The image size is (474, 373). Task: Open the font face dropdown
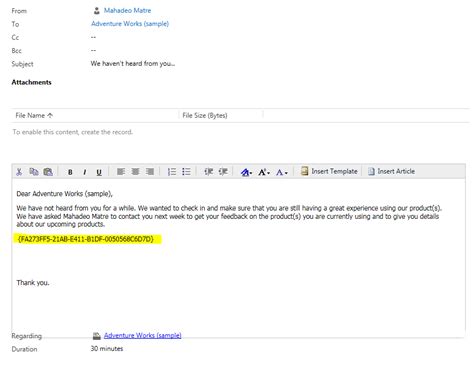(246, 172)
